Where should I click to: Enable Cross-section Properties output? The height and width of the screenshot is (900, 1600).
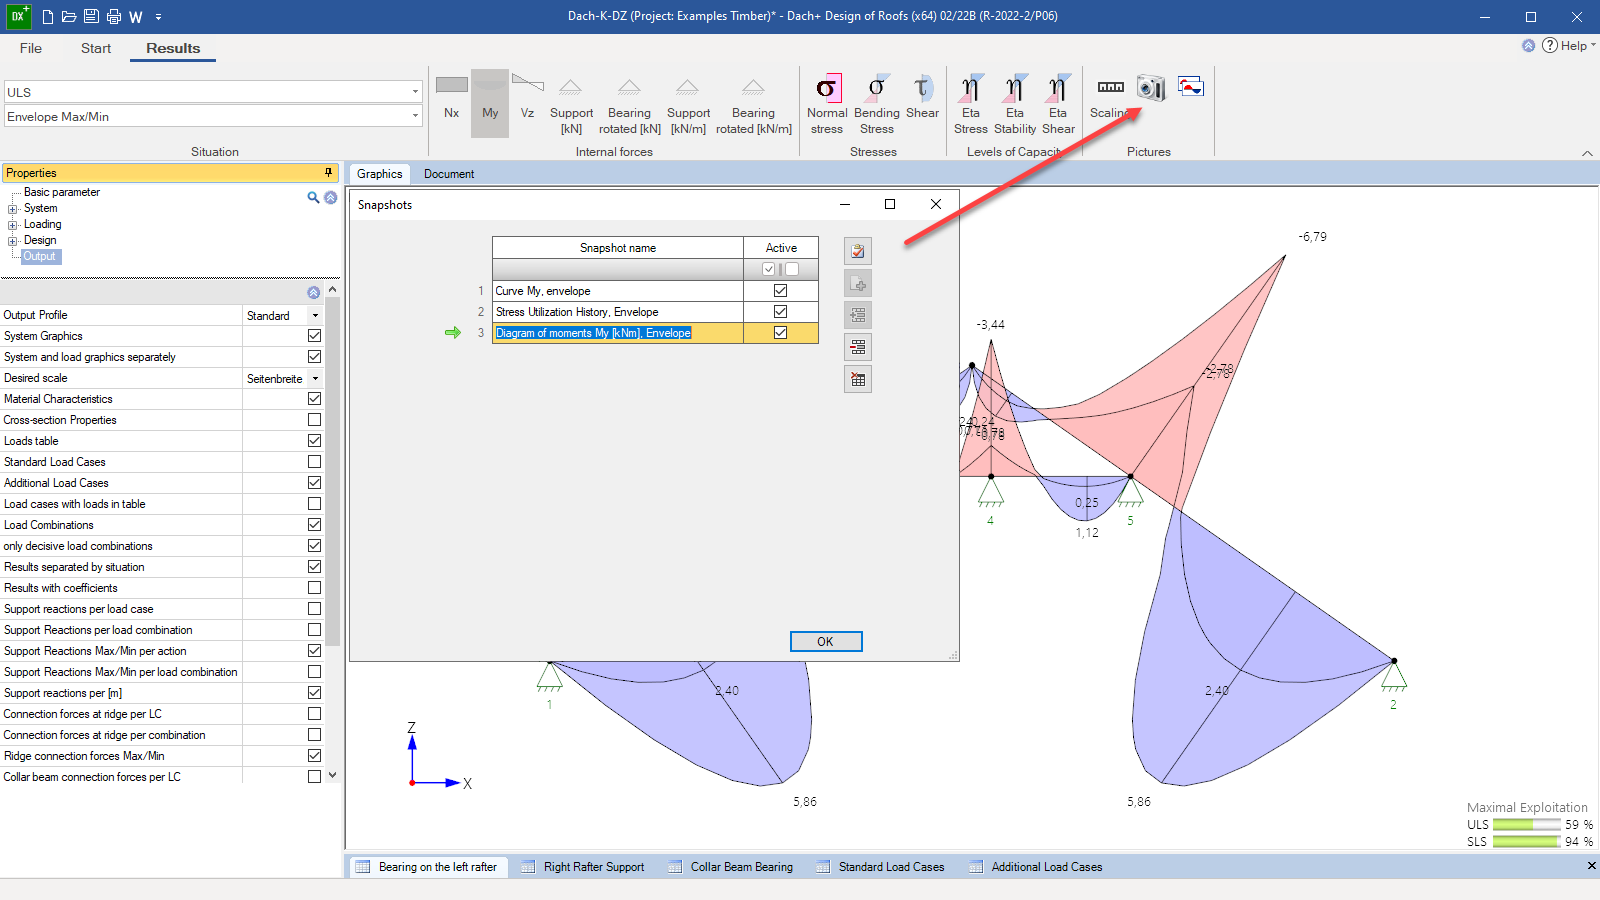[x=315, y=420]
